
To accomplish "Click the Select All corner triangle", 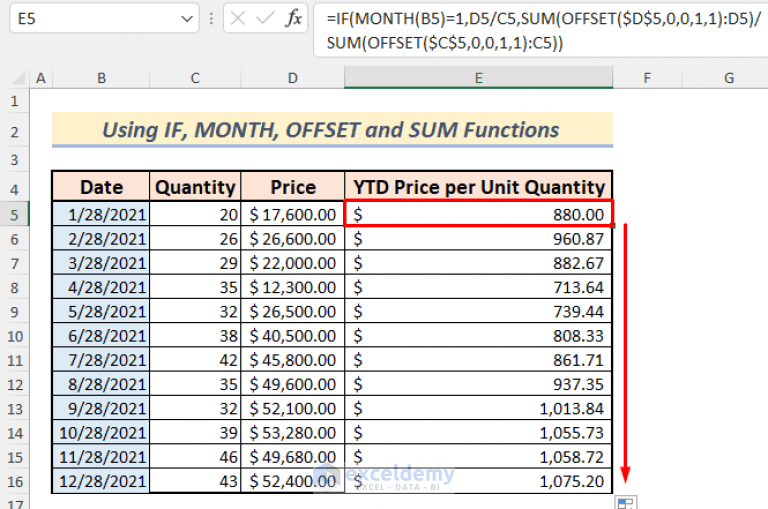I will pyautogui.click(x=19, y=78).
